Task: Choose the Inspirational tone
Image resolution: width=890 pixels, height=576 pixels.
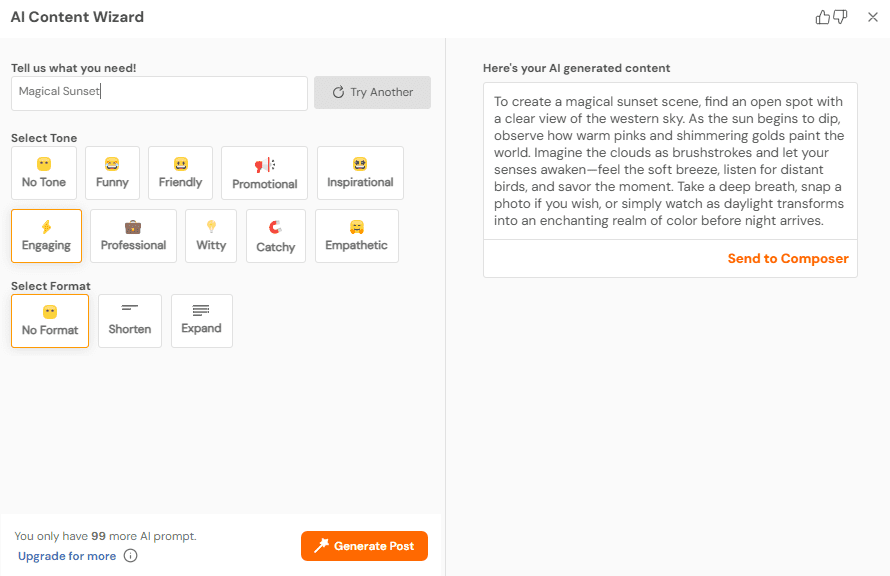Action: point(360,173)
